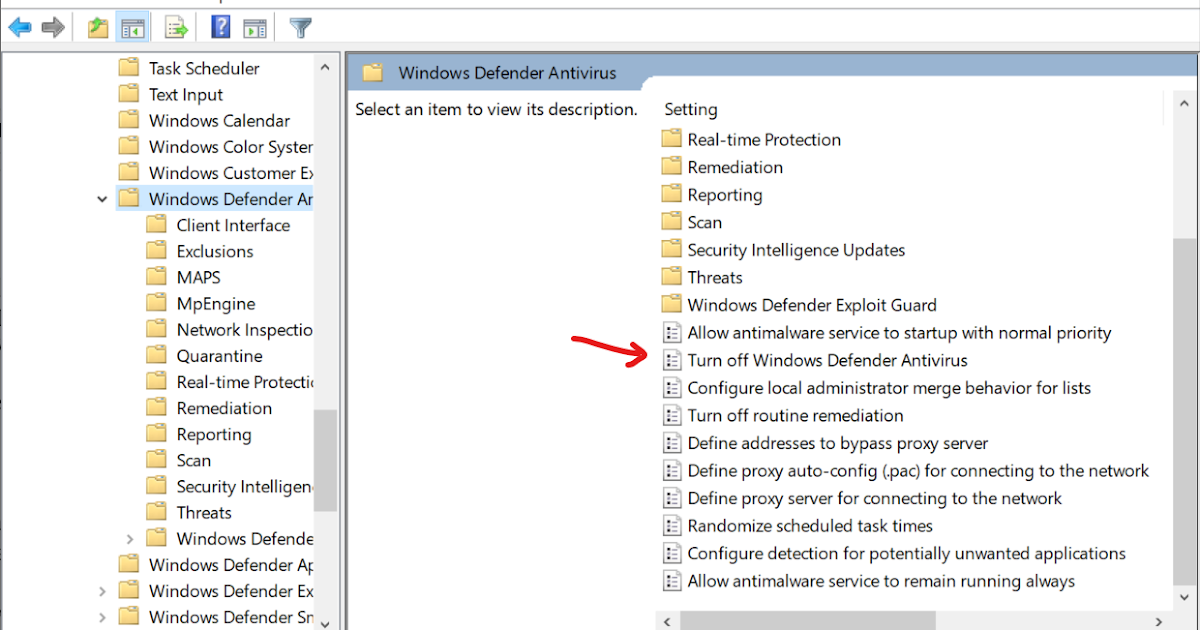Open MAPS subfolder in the tree

[x=198, y=277]
